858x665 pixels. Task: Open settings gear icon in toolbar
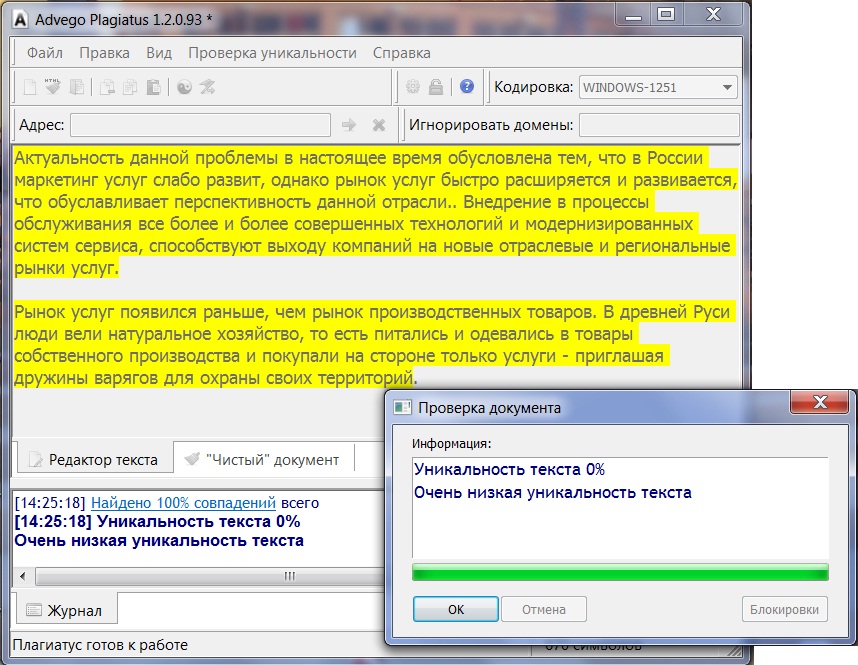413,87
